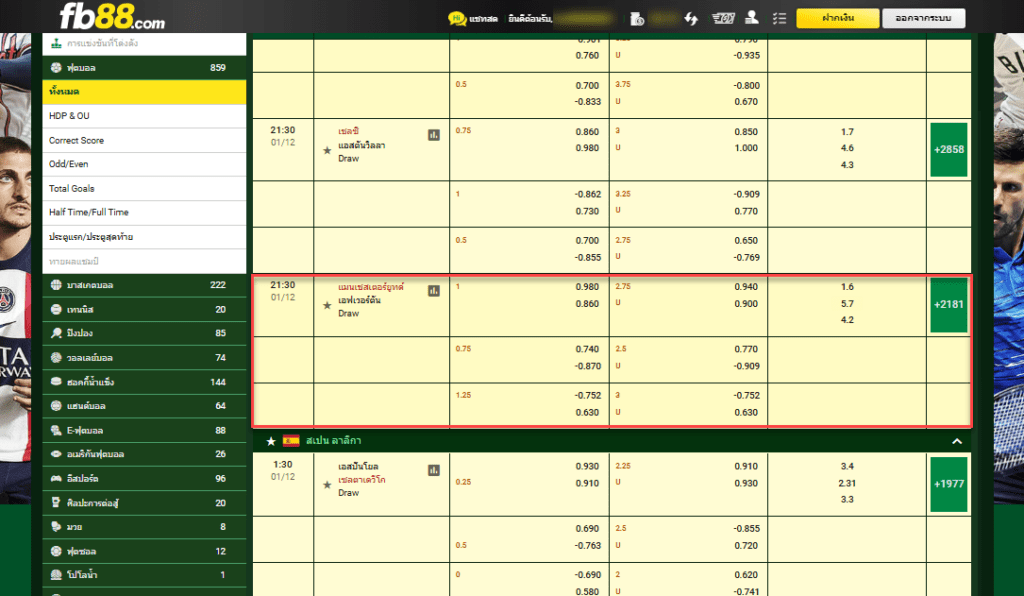The width and height of the screenshot is (1024, 596).
Task: Click the American football icon
Action: [x=56, y=454]
